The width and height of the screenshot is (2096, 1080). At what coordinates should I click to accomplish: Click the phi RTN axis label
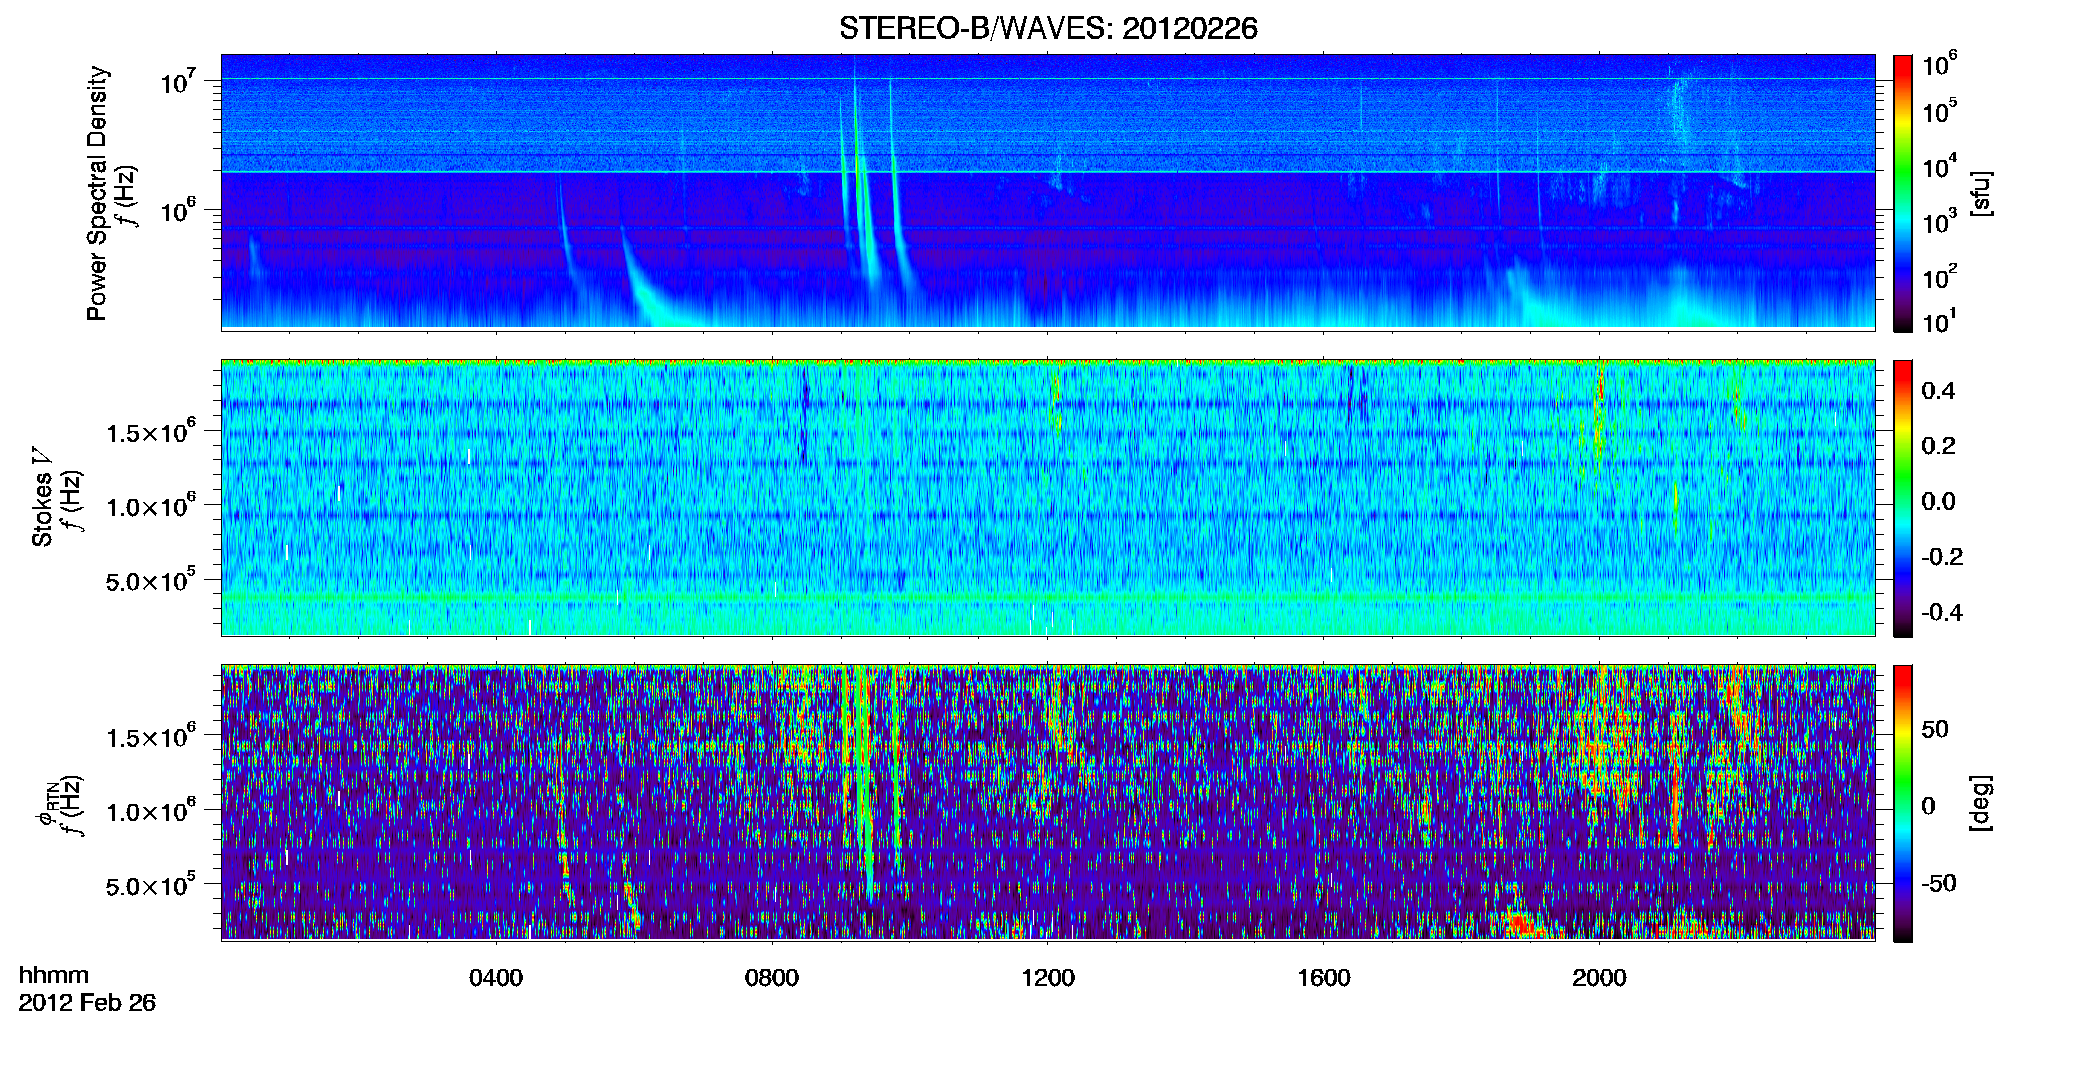46,804
